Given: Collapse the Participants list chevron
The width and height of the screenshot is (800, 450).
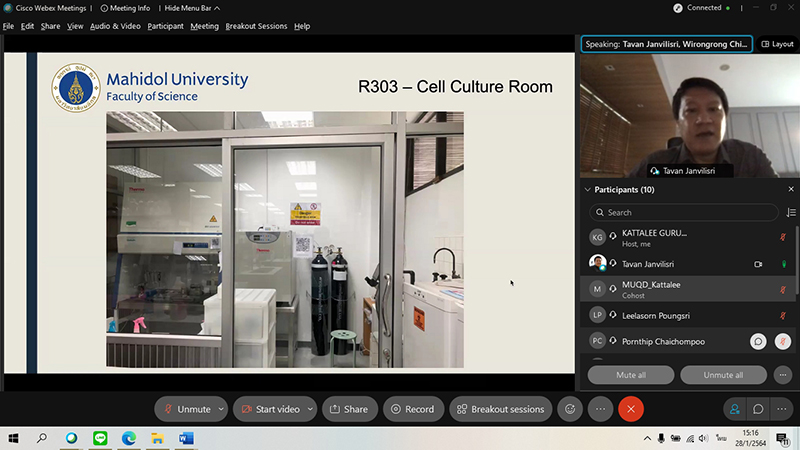Looking at the screenshot, I should point(587,189).
